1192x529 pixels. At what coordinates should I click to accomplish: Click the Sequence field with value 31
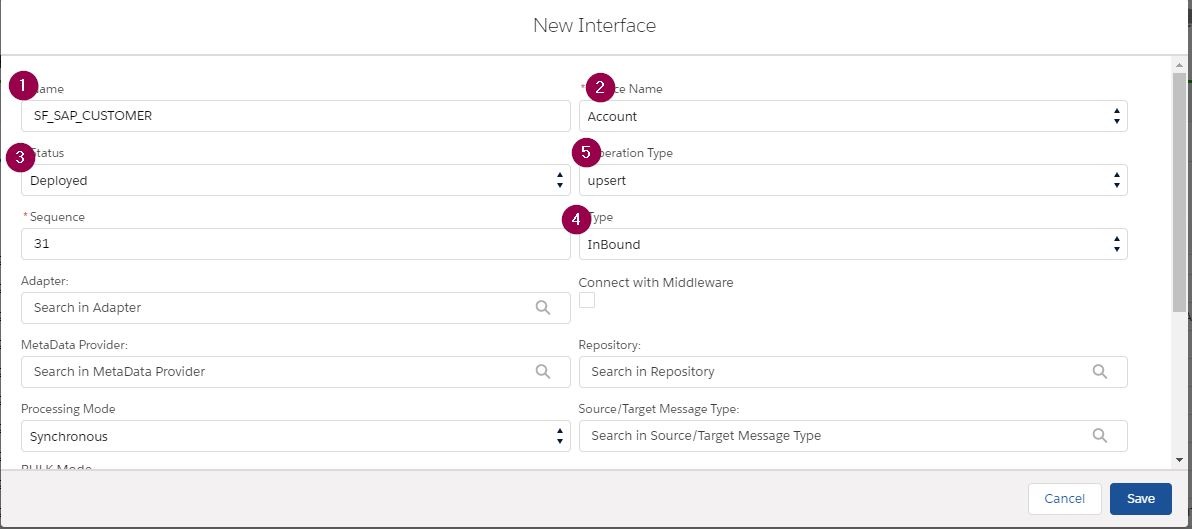tap(295, 244)
